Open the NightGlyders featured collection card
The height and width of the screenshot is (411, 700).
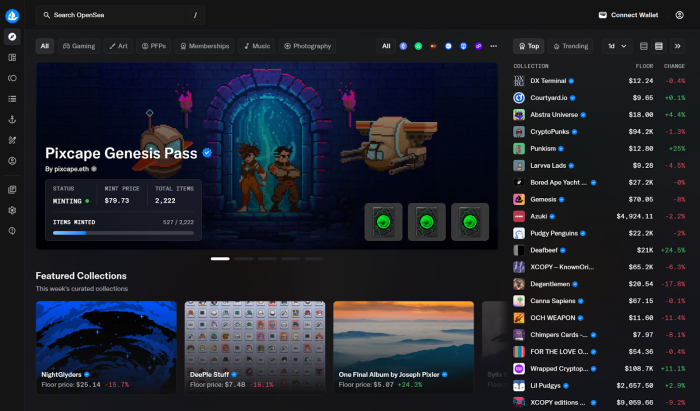click(x=106, y=347)
